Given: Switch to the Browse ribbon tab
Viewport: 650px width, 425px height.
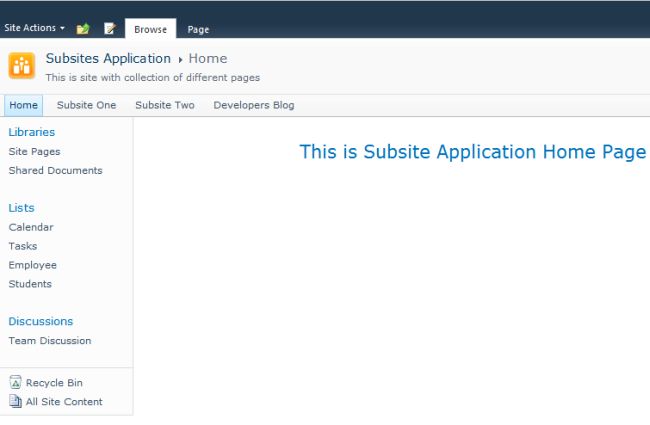Looking at the screenshot, I should point(150,29).
